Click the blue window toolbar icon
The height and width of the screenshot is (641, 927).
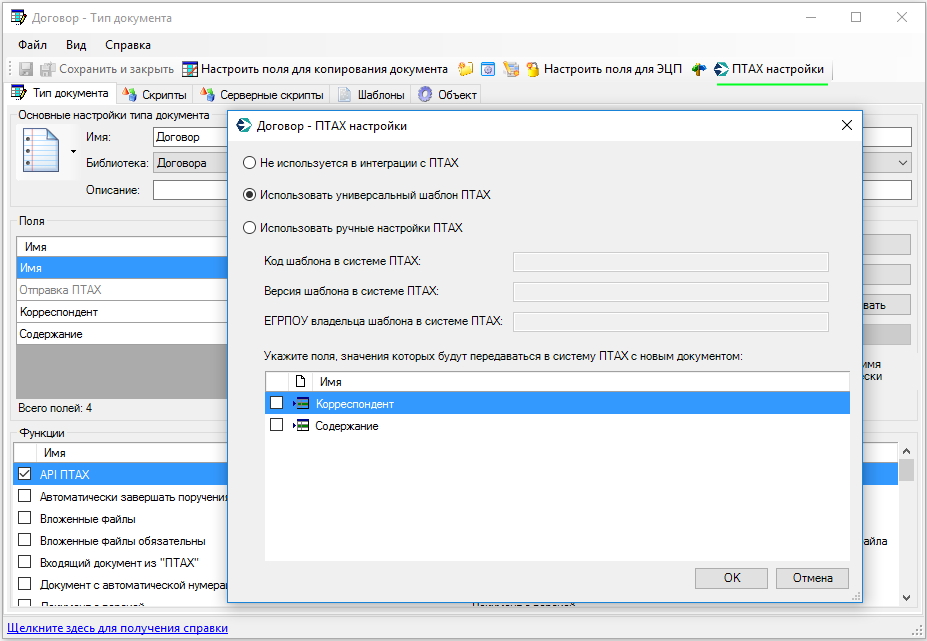[488, 69]
